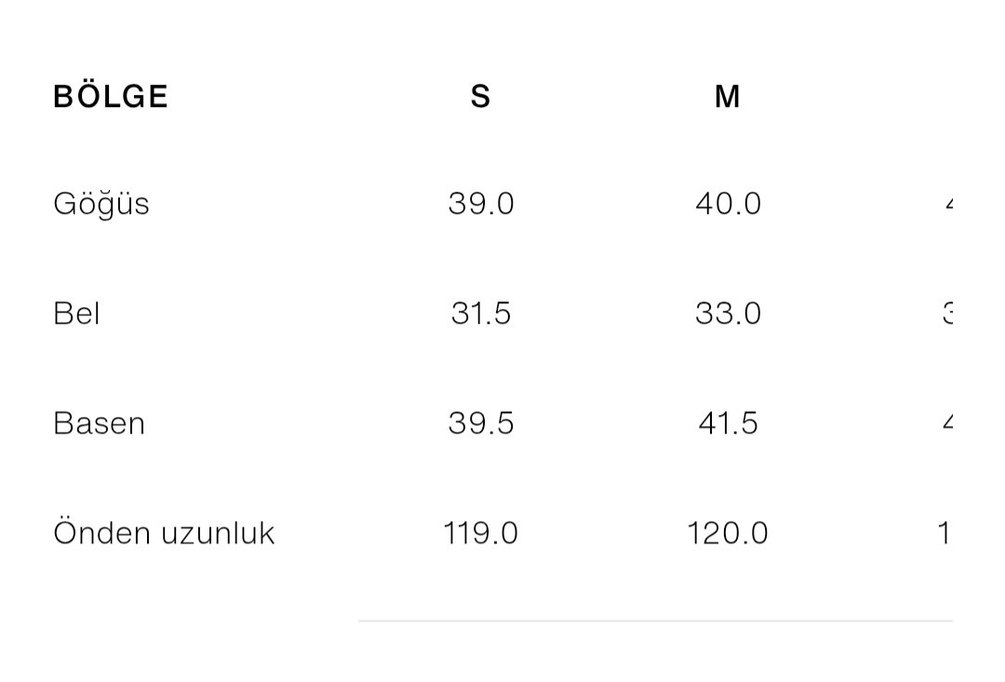Viewport: 1005px width, 682px height.
Task: Click the Bel row label
Action: pos(77,314)
